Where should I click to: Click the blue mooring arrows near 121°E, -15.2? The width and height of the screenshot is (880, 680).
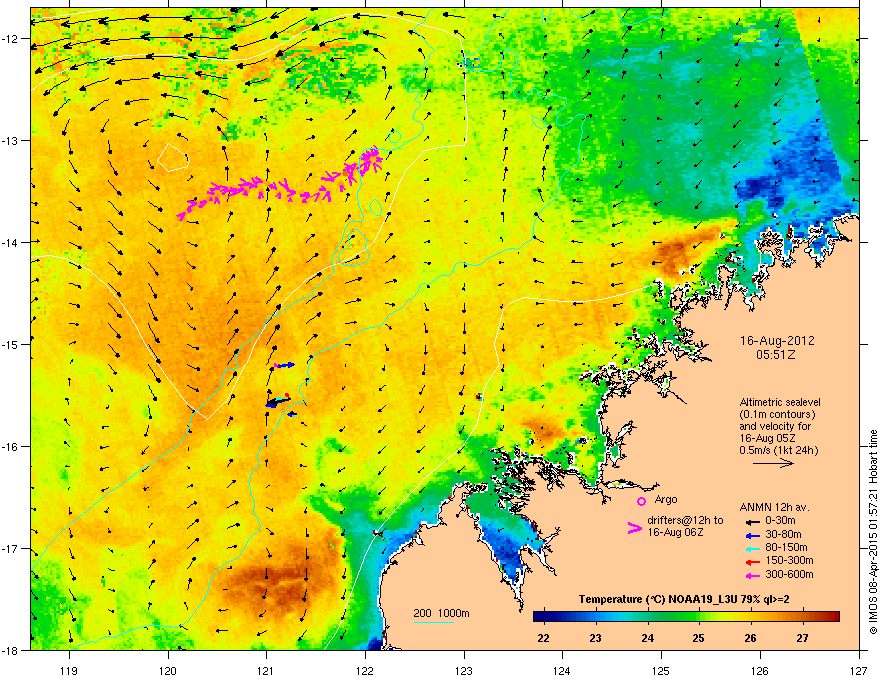(x=284, y=365)
